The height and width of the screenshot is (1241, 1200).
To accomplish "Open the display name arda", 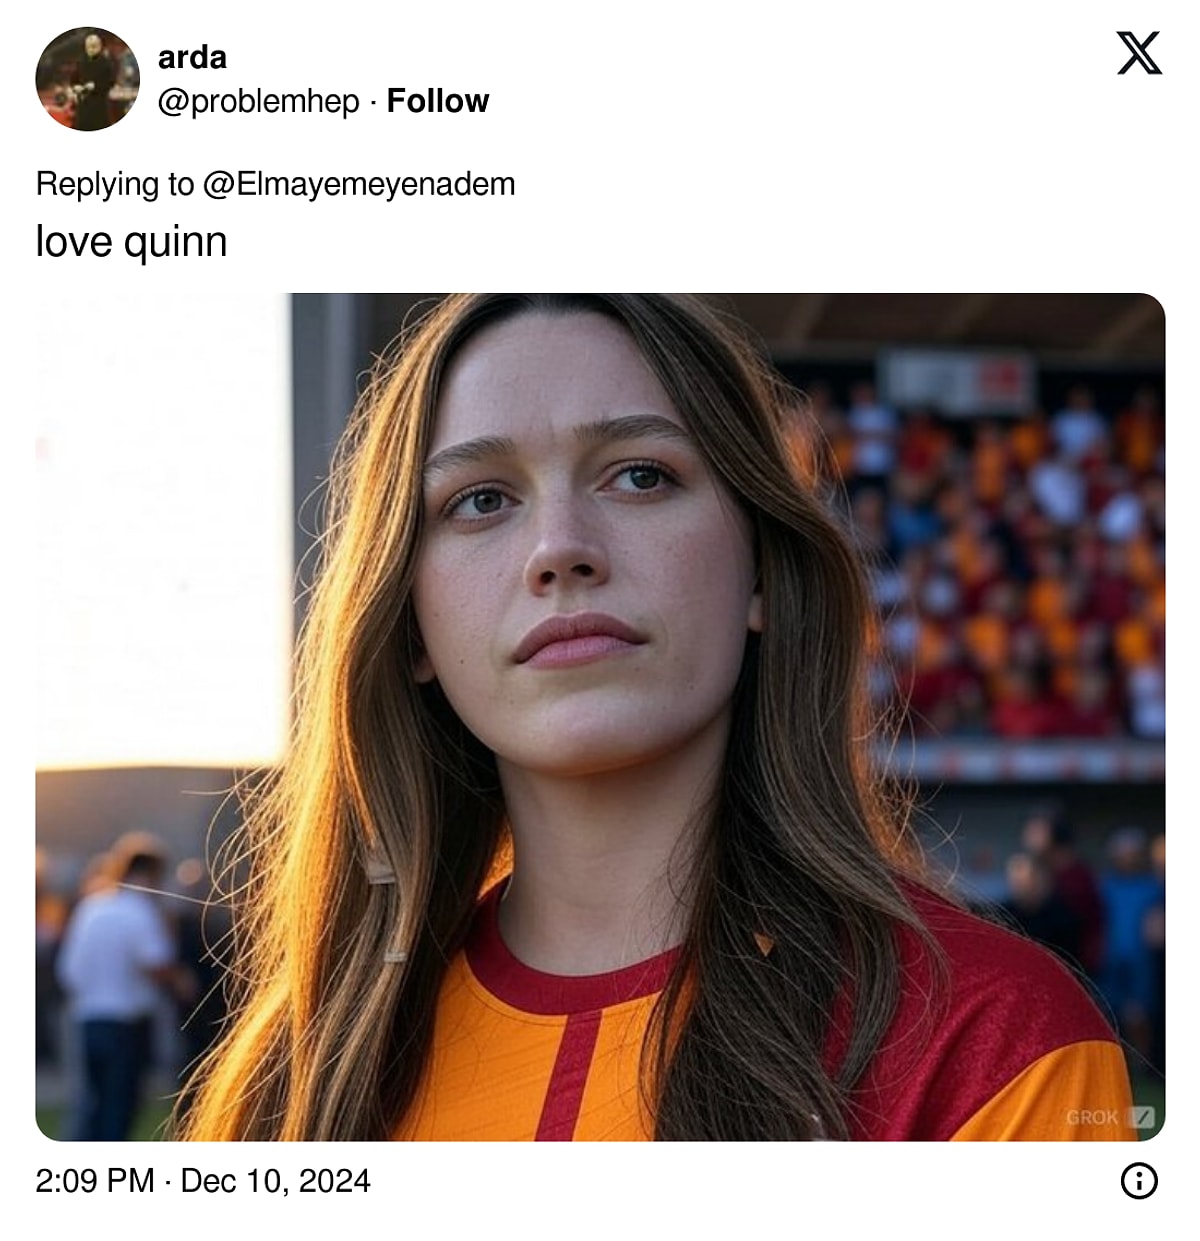I will [192, 57].
